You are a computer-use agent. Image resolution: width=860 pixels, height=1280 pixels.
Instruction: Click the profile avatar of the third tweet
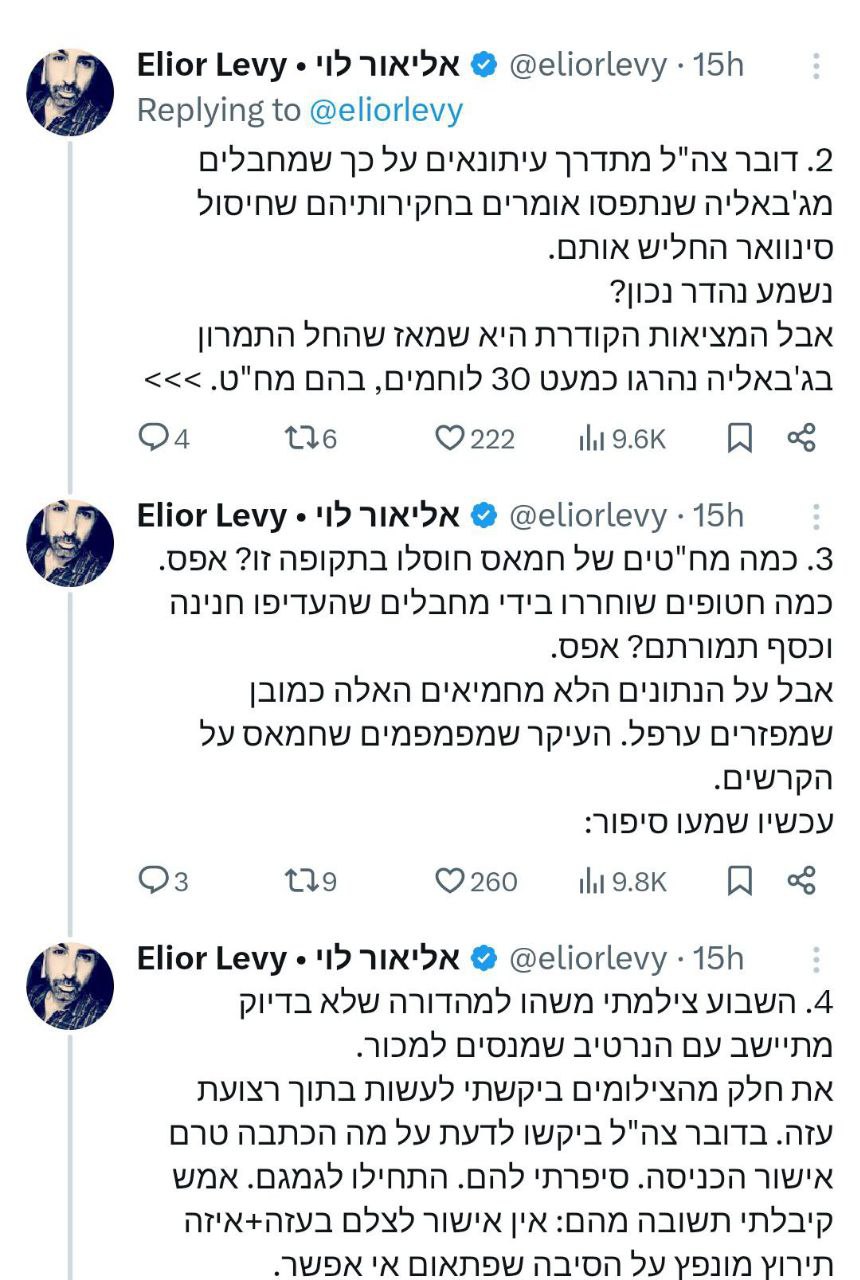pyautogui.click(x=69, y=984)
